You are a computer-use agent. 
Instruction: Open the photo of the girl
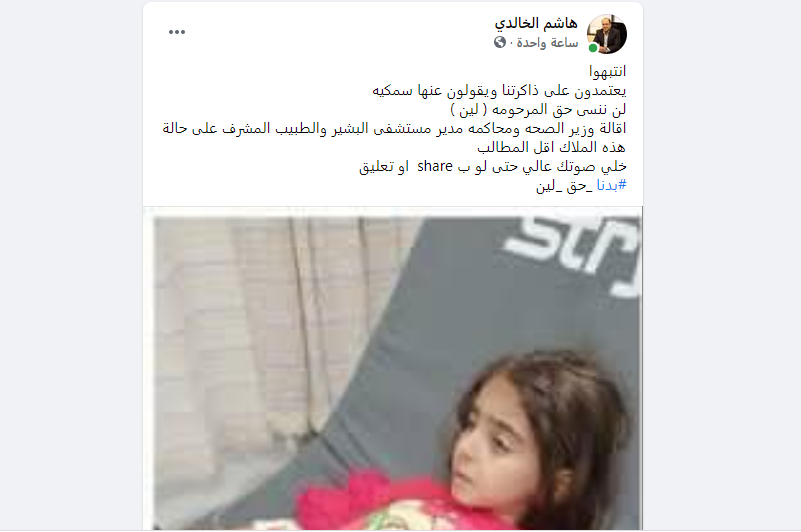[397, 373]
